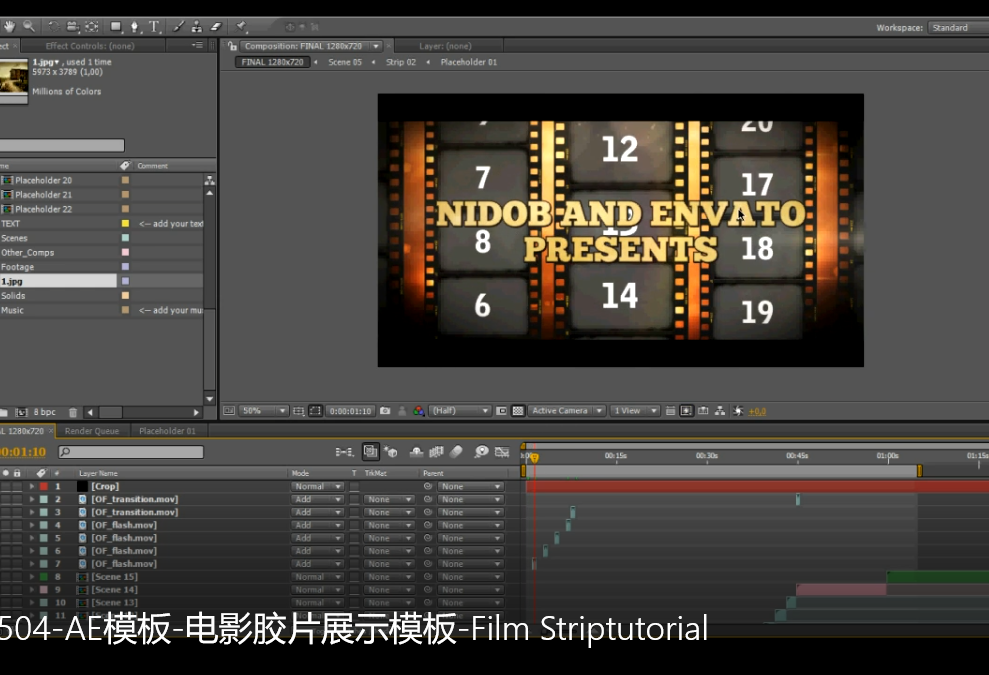Delete selected project item with trash
Screen dimensions: 989x675
pos(73,413)
